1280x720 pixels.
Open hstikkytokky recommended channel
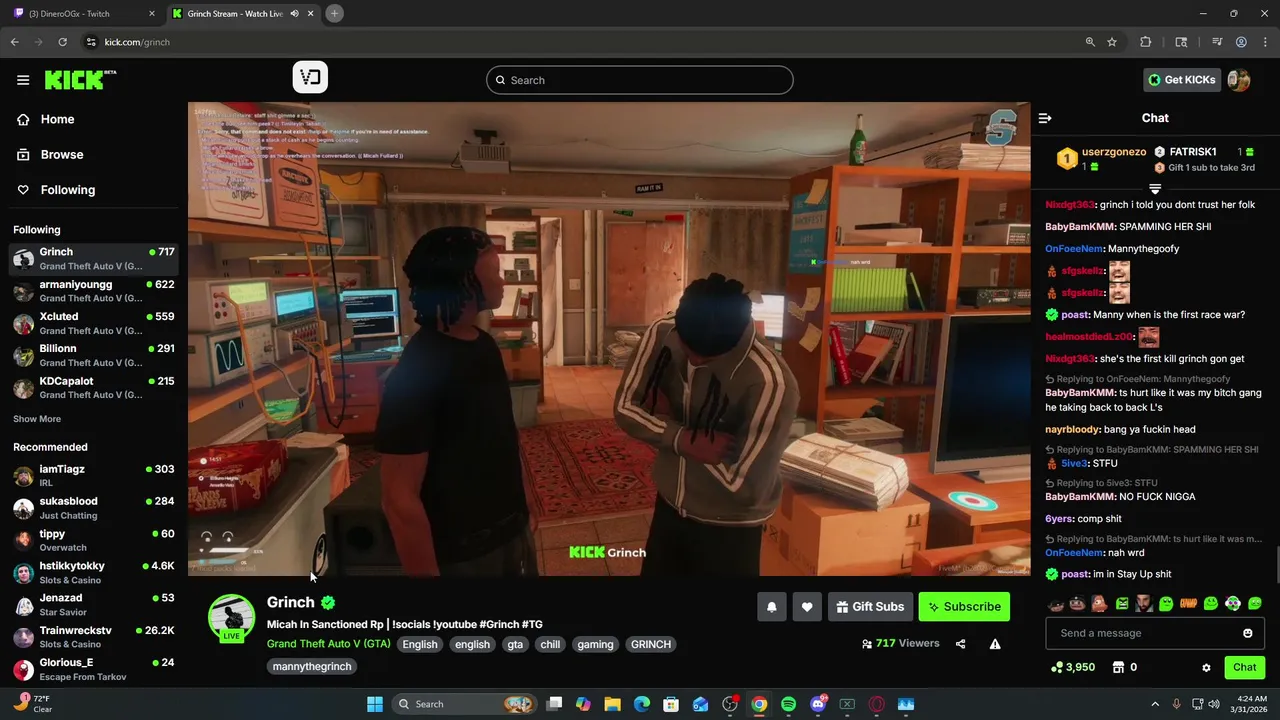click(93, 572)
